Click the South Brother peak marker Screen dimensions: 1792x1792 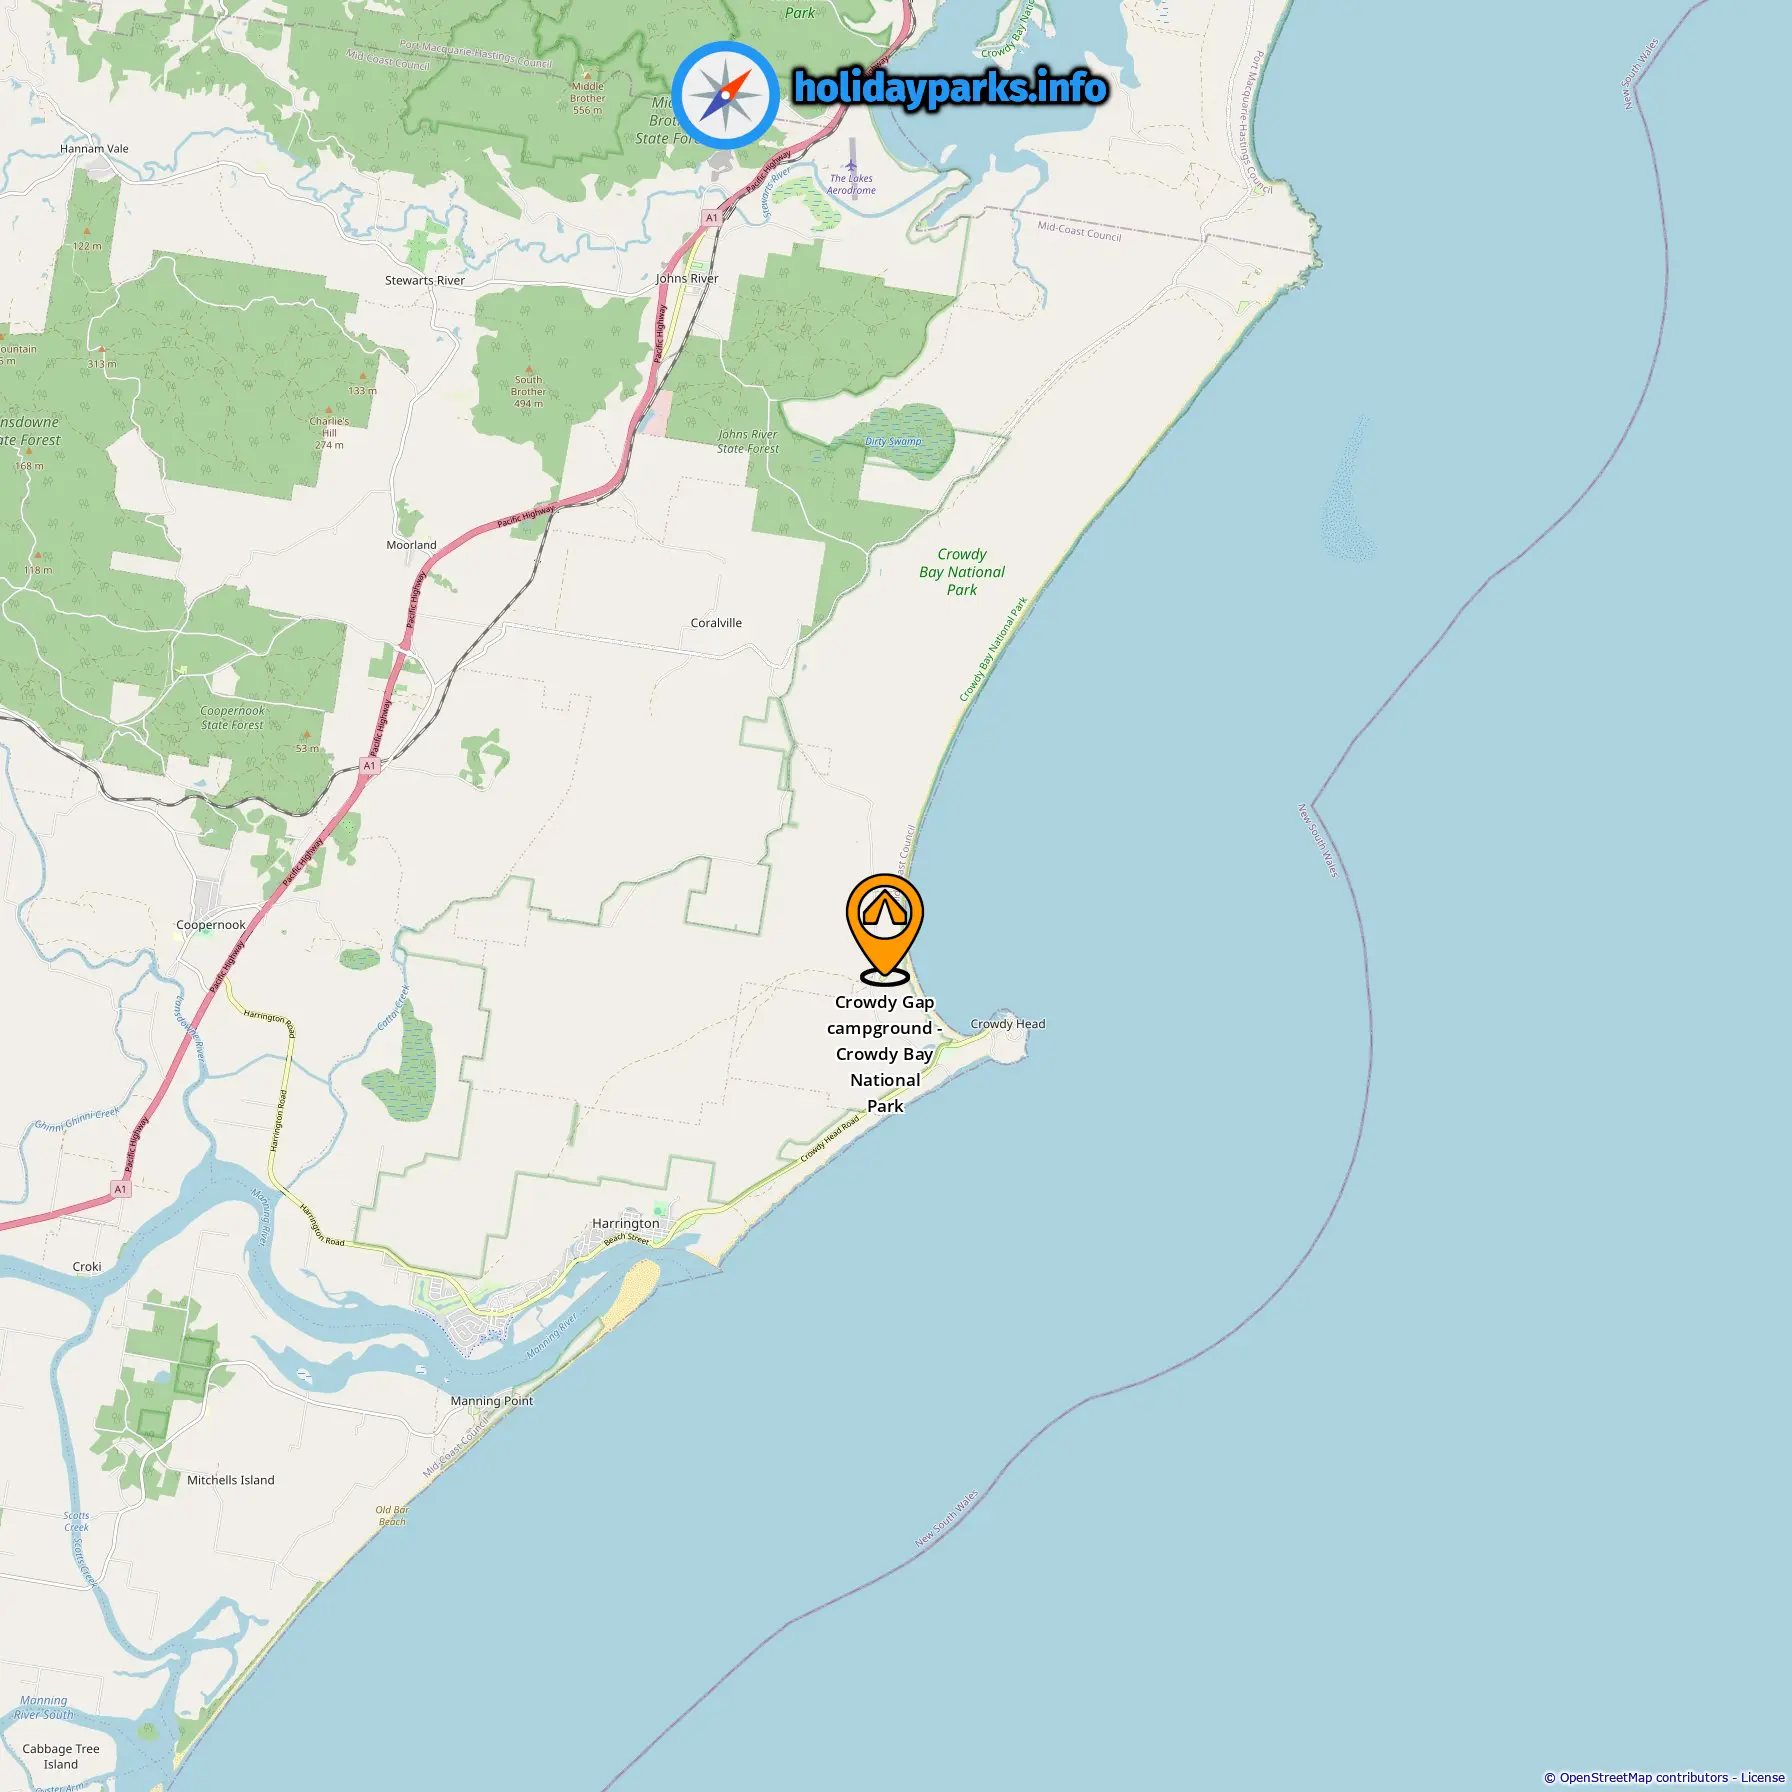pyautogui.click(x=529, y=369)
